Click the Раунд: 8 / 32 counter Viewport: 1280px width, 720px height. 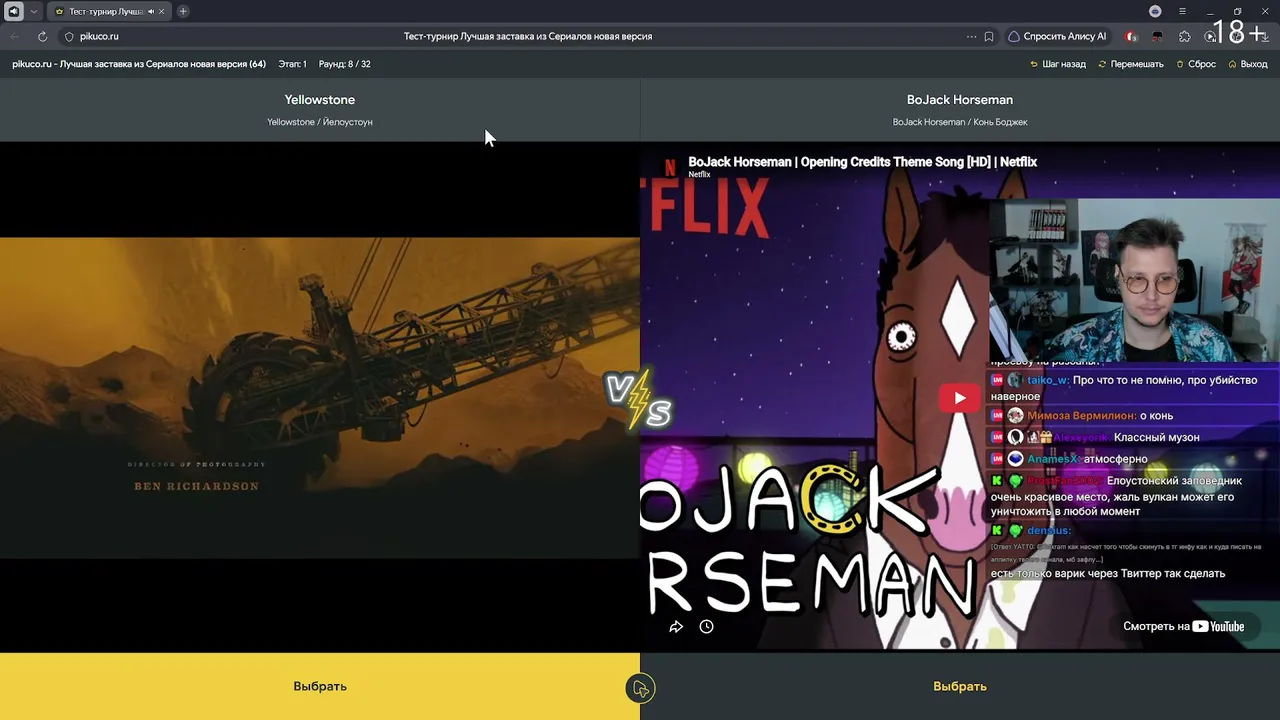[344, 64]
